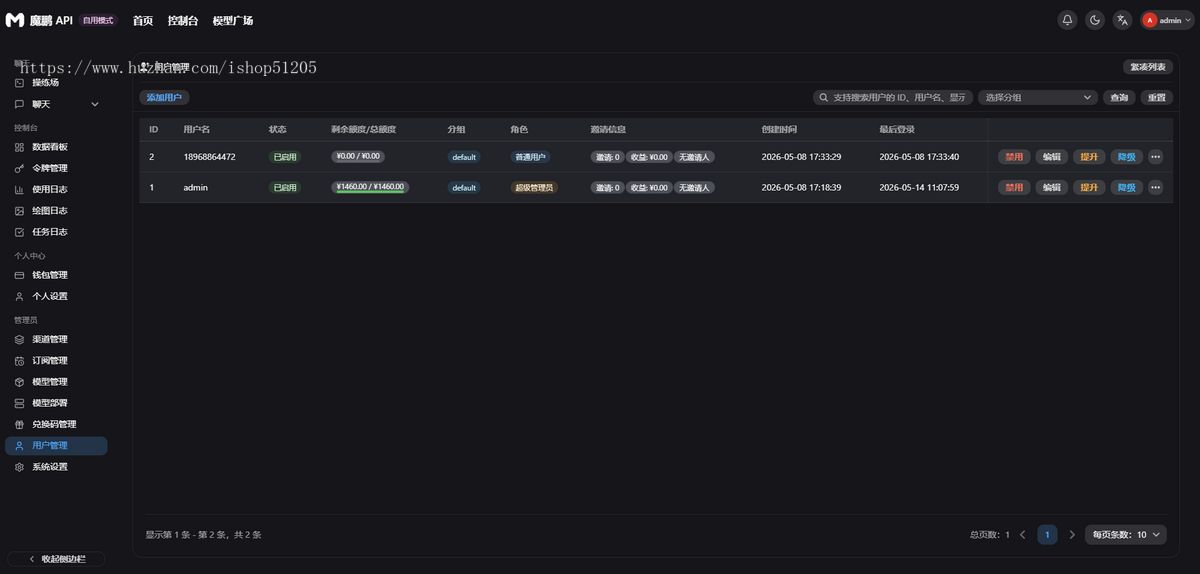Expand the 聊天 chat submenu chevron
1200x574 pixels.
[95, 104]
